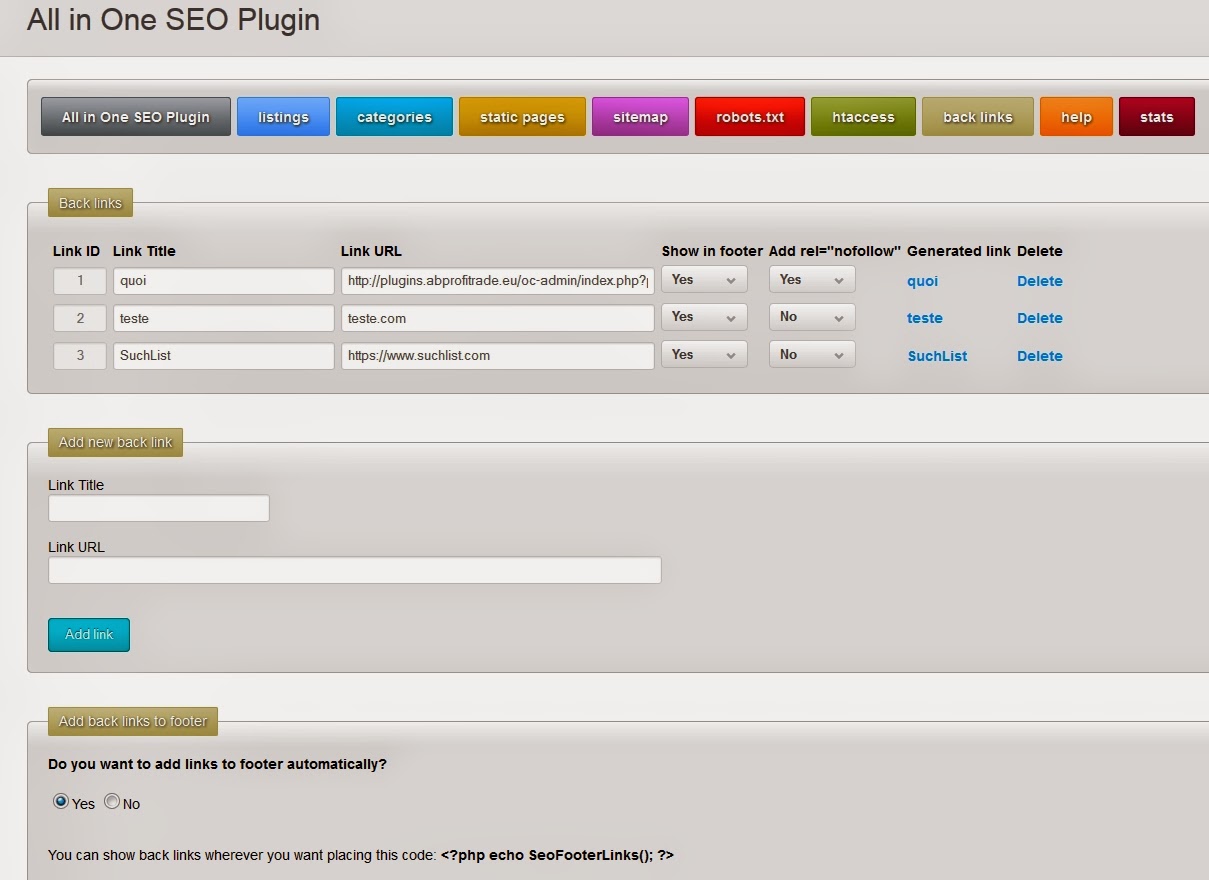Viewport: 1209px width, 880px height.
Task: Switch to the listings tab
Action: tap(283, 117)
